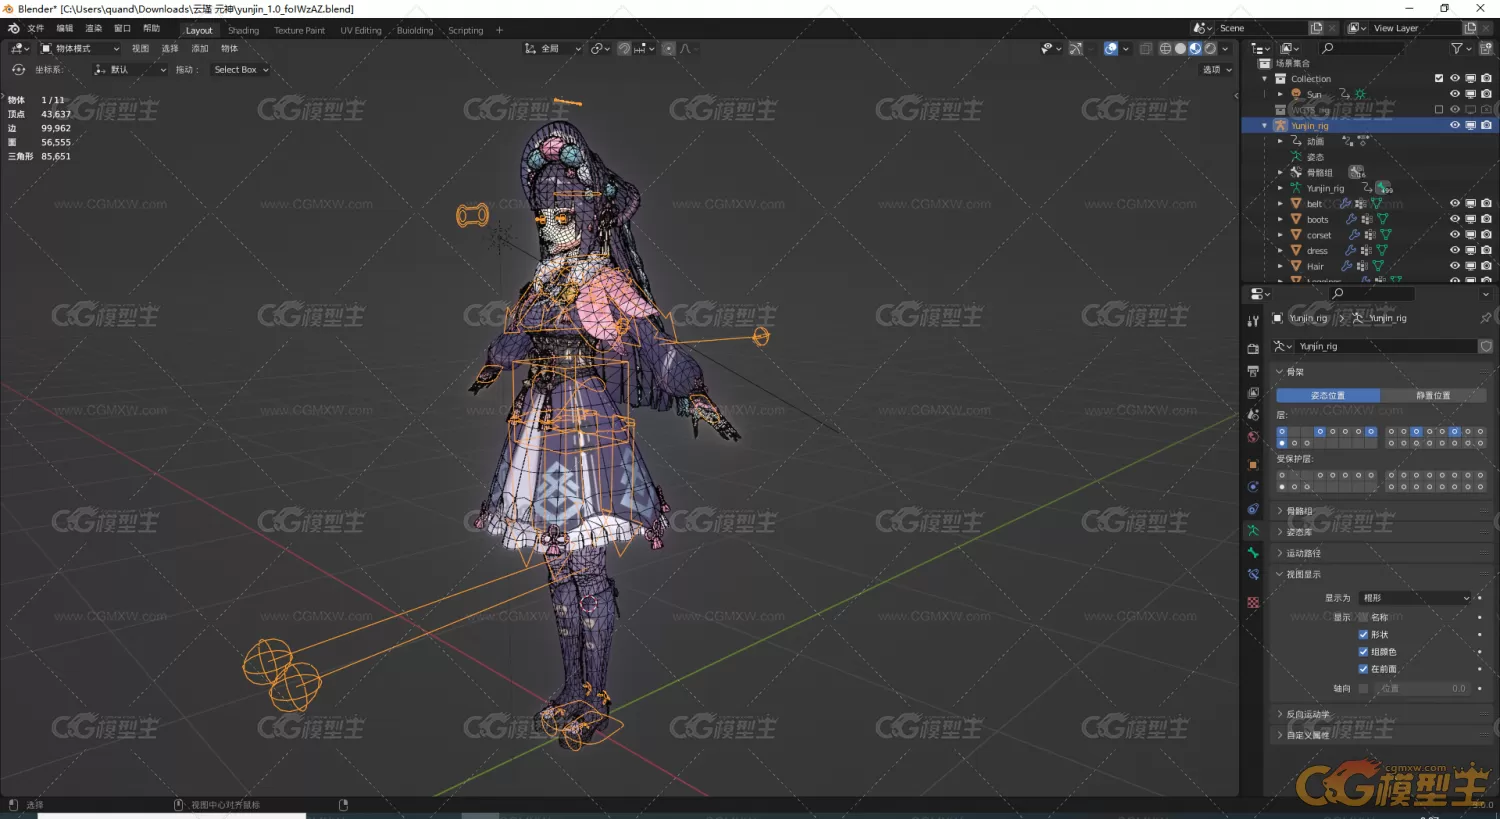The image size is (1500, 819).
Task: Uncheck the 形状 display checkbox
Action: click(x=1363, y=634)
